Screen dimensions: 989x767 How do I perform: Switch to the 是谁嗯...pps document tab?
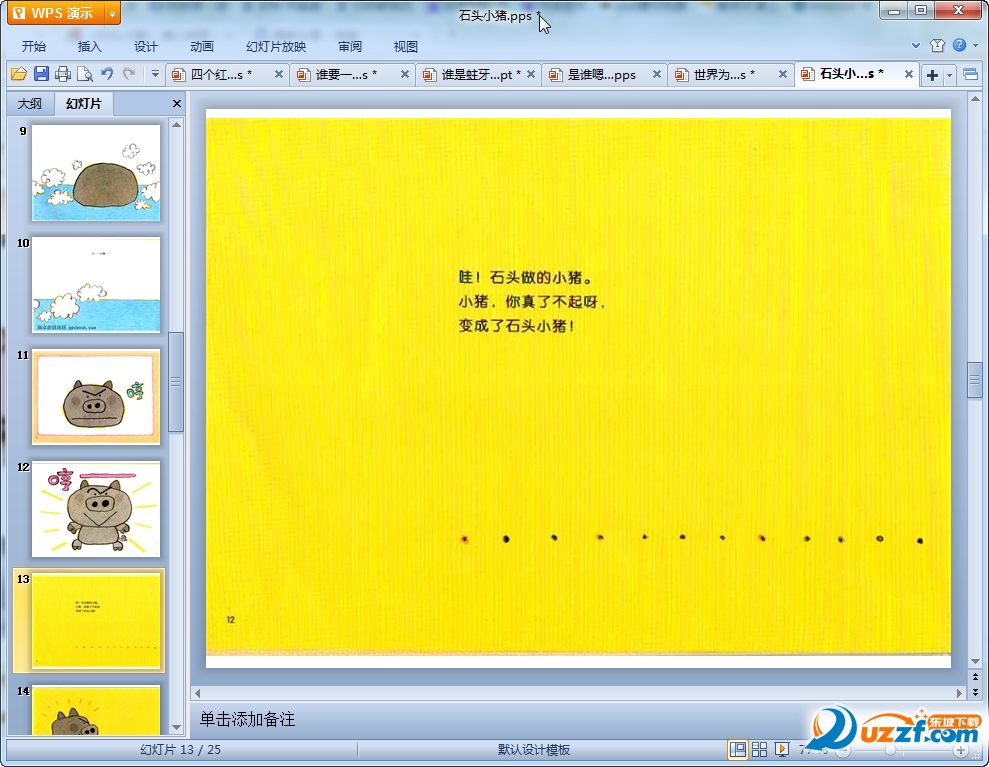tap(598, 74)
